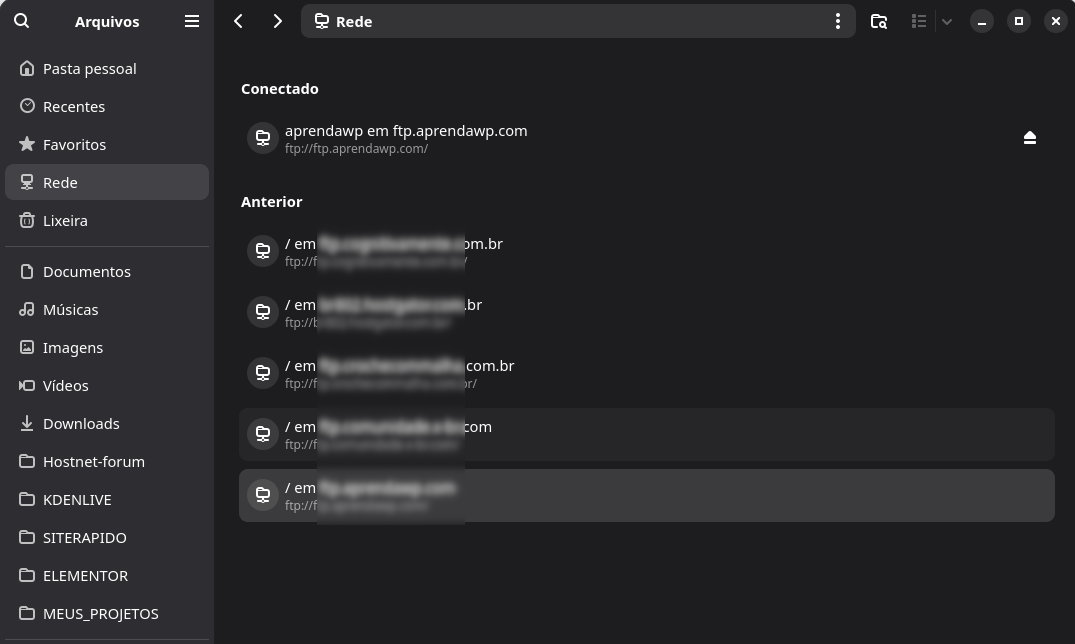The width and height of the screenshot is (1075, 644).
Task: Open Favoritos from the sidebar
Action: [x=74, y=145]
